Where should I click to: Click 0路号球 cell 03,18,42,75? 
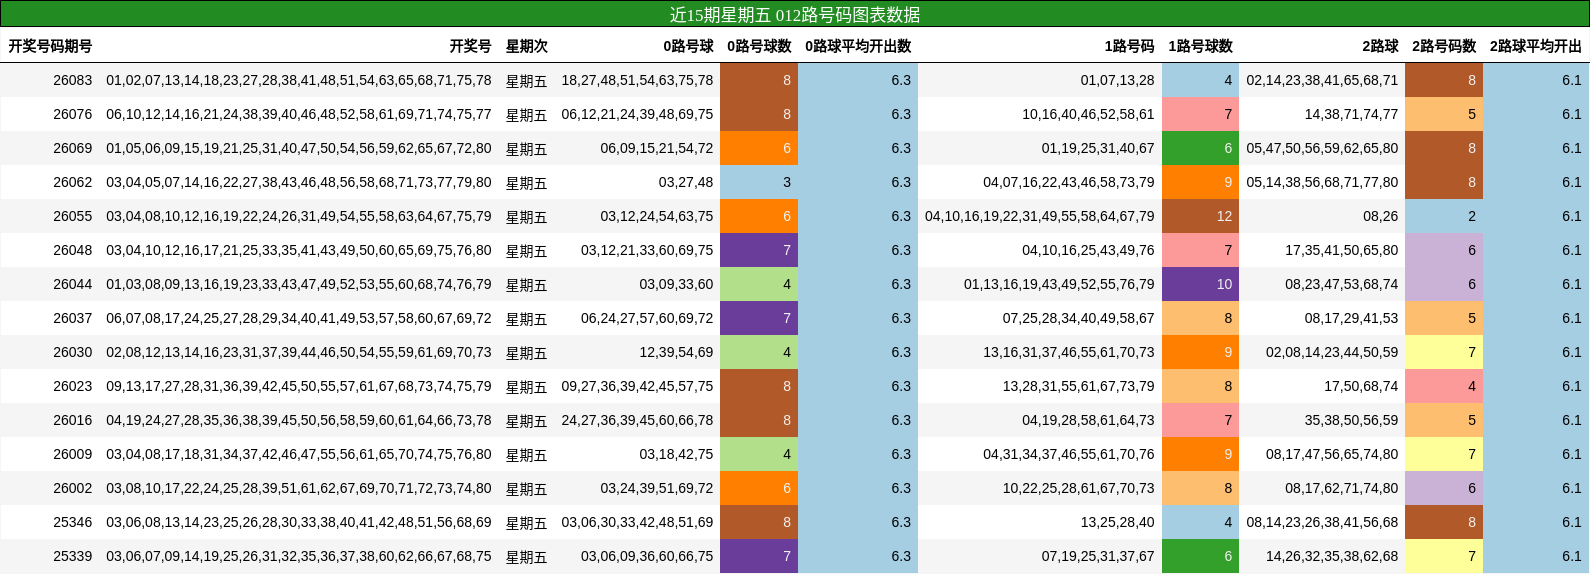(676, 454)
